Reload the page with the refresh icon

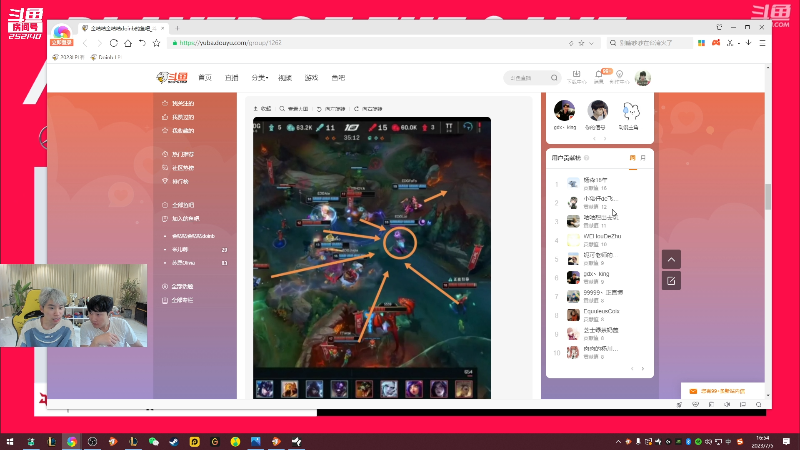113,43
